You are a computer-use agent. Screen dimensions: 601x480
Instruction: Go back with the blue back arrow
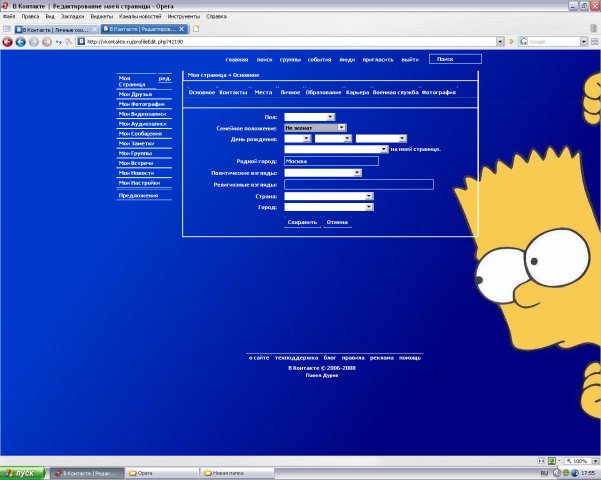(21, 42)
